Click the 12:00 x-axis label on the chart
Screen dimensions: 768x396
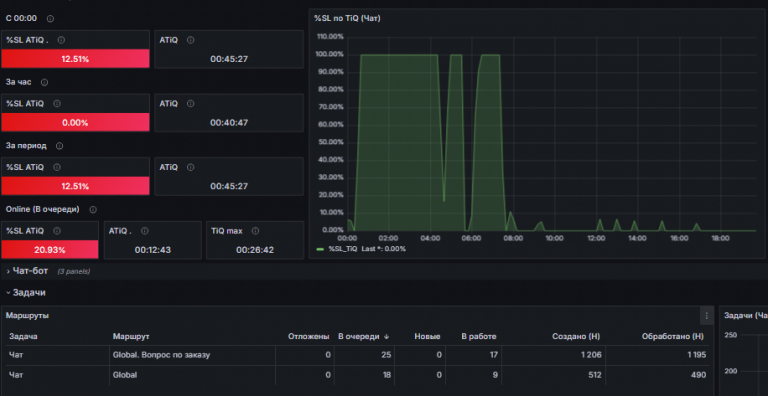596,238
